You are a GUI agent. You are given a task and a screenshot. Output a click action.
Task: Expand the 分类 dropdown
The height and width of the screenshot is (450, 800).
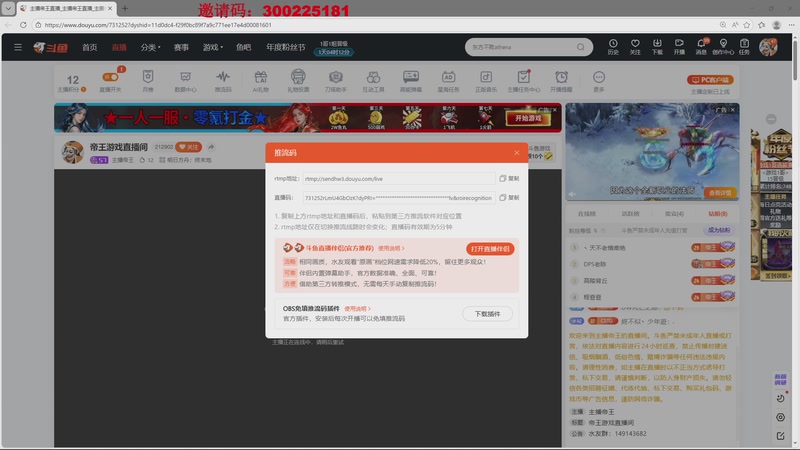150,47
